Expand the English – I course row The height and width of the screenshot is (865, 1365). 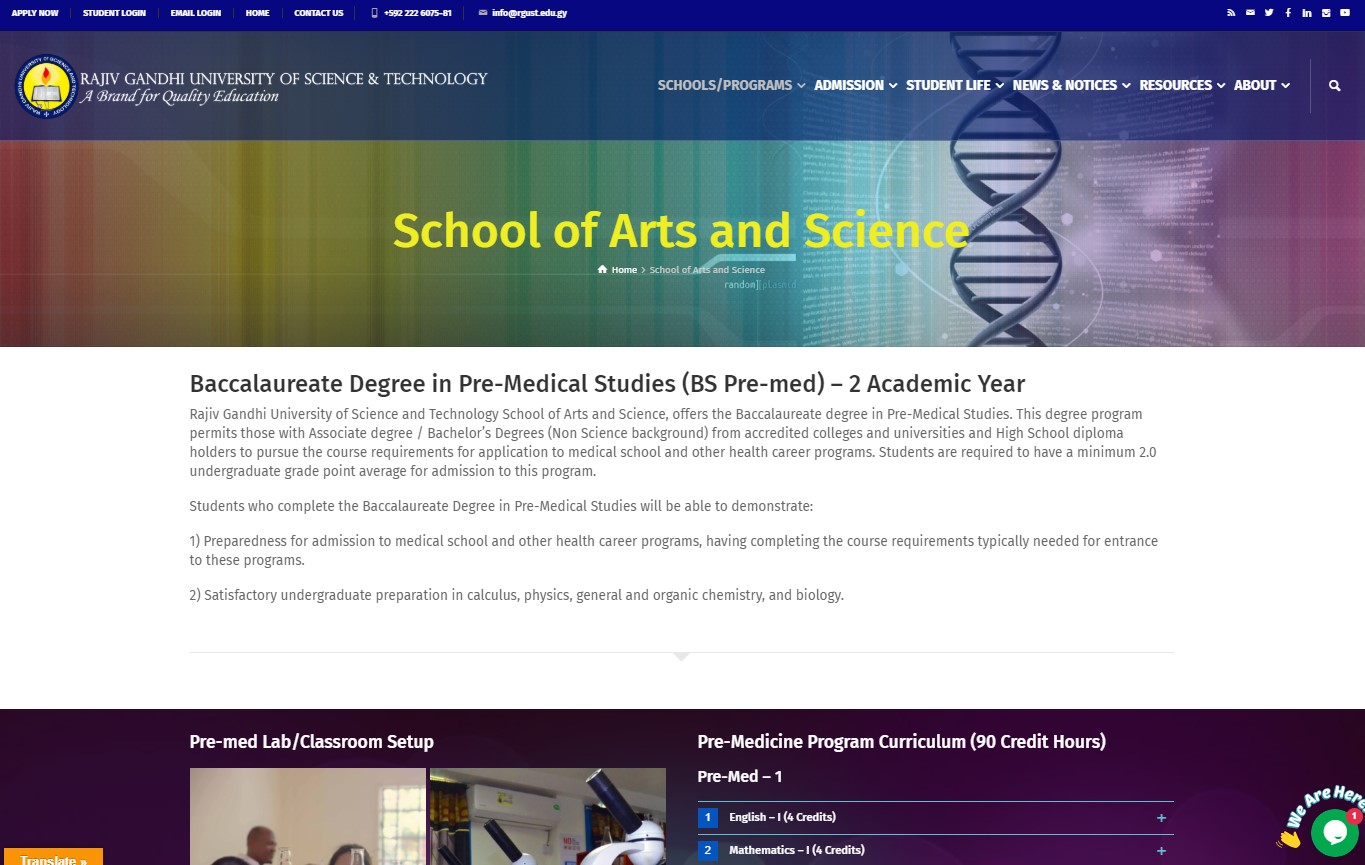[x=935, y=818]
